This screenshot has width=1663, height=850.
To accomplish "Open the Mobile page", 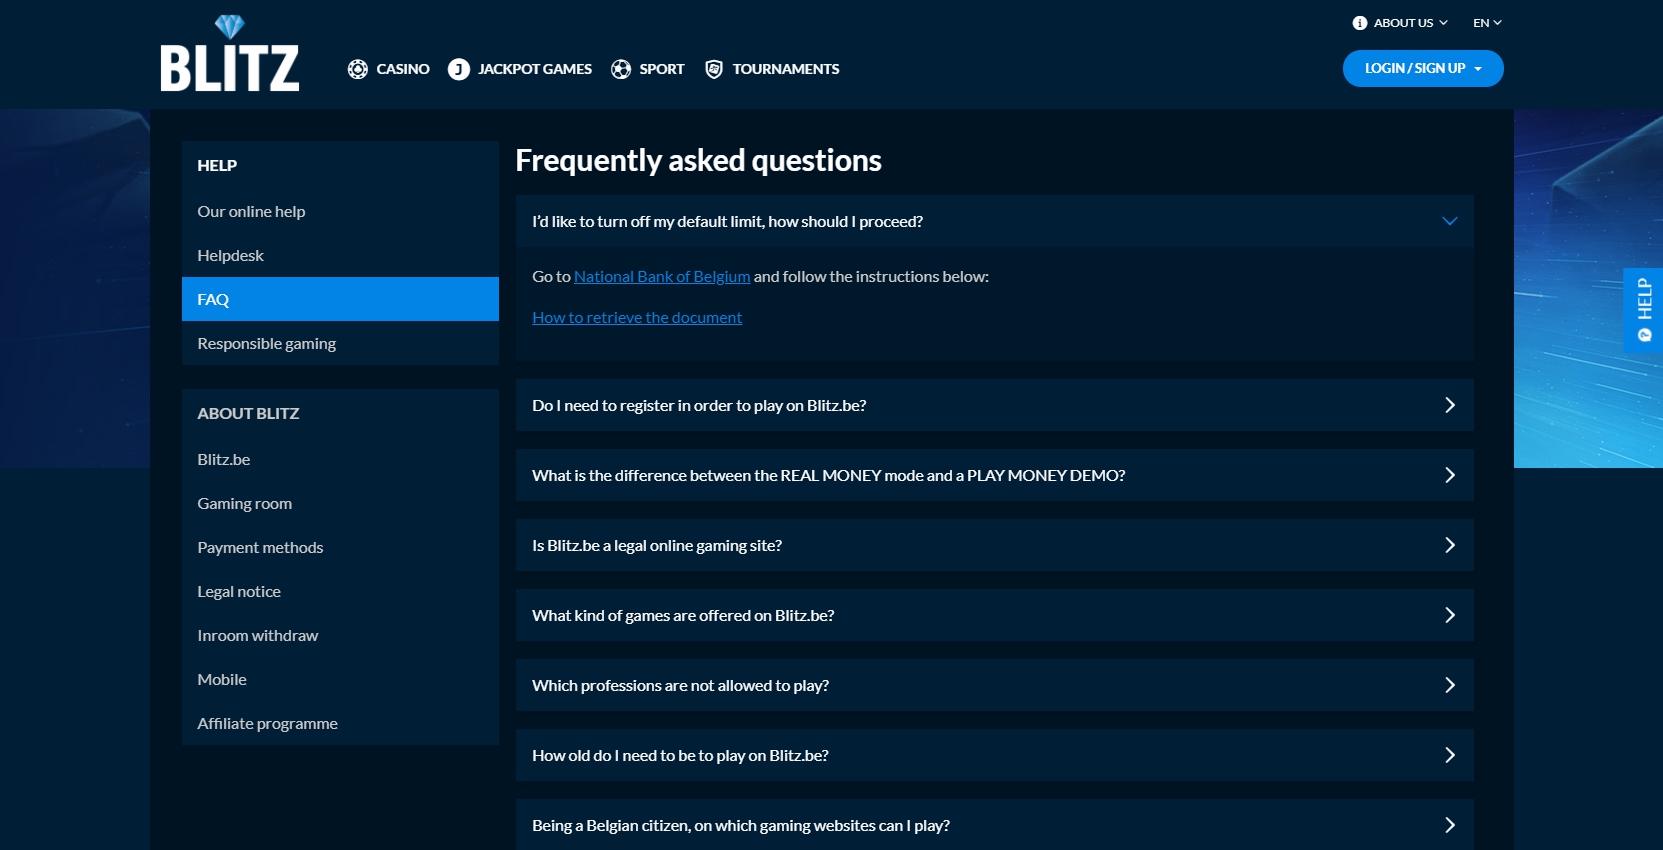I will click(x=340, y=679).
